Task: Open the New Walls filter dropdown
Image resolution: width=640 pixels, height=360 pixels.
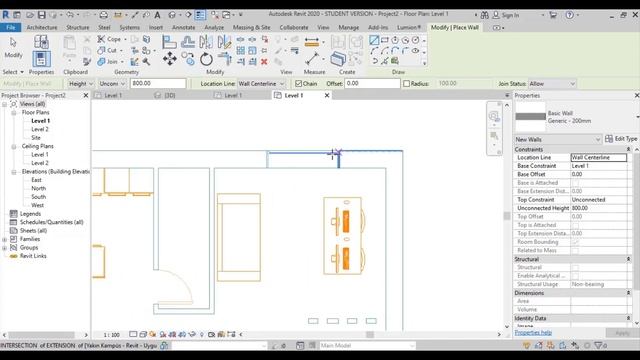Action: [x=558, y=139]
